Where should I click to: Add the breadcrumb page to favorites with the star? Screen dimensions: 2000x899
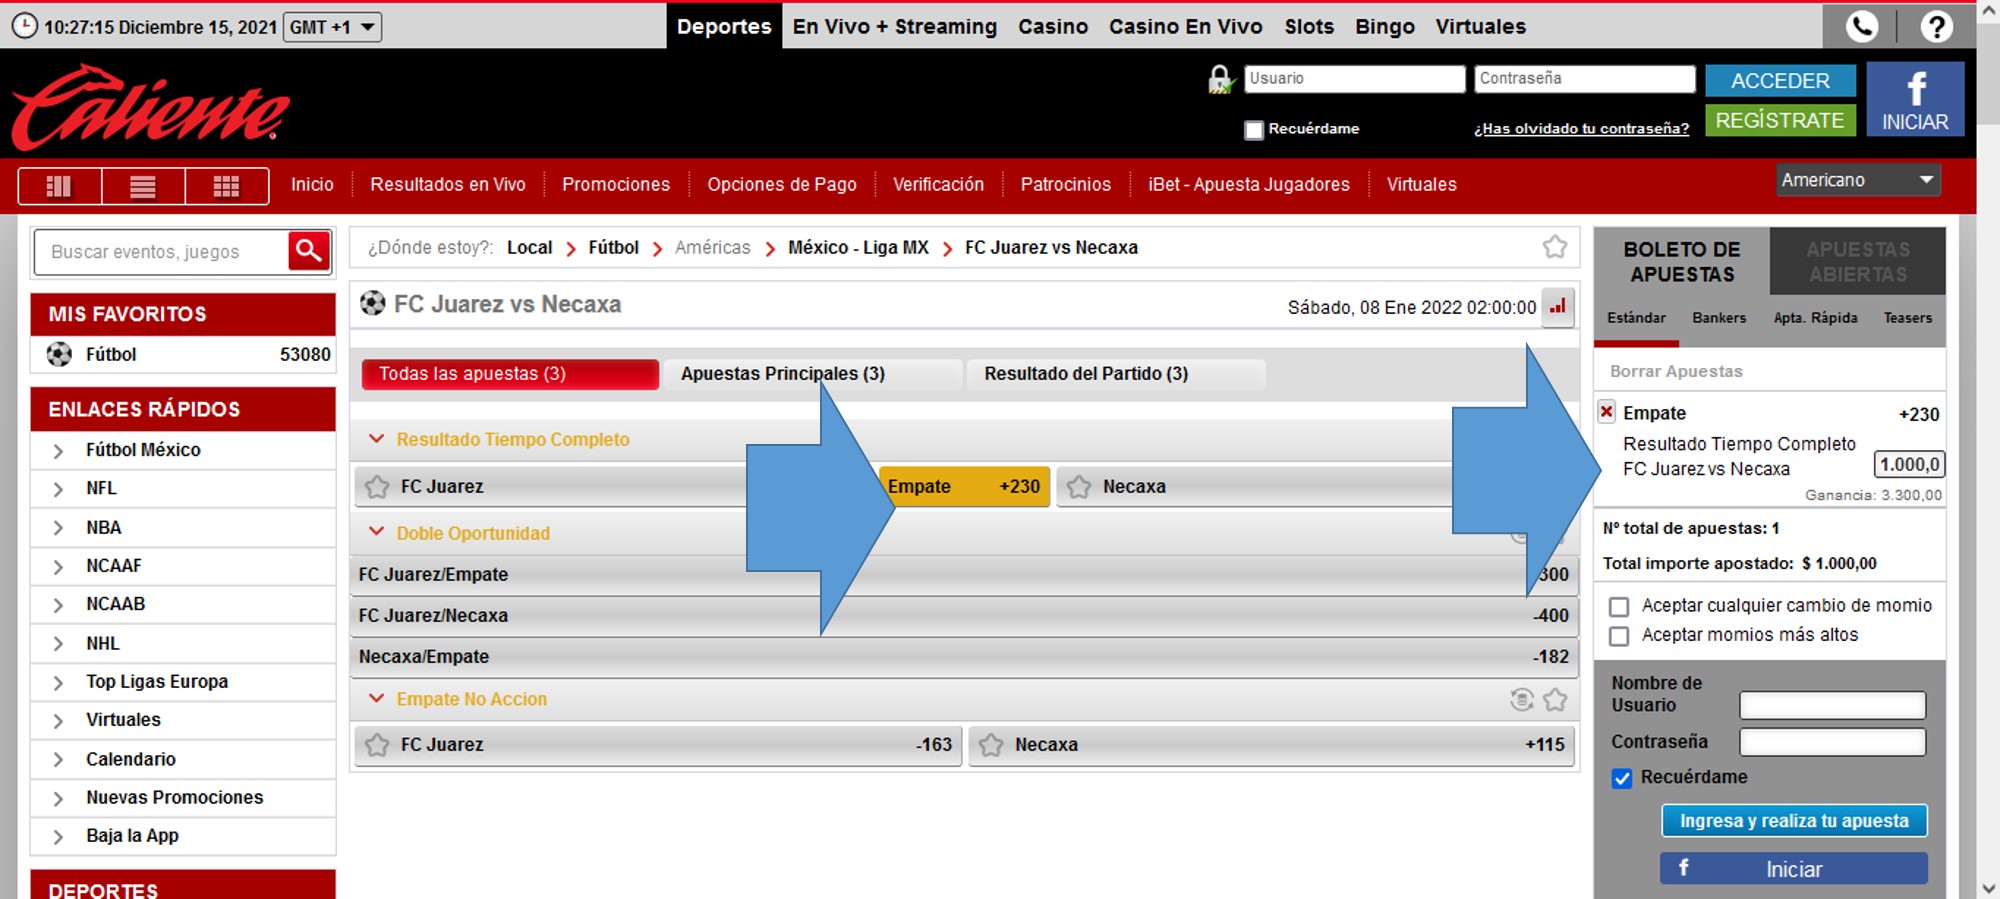pyautogui.click(x=1554, y=247)
